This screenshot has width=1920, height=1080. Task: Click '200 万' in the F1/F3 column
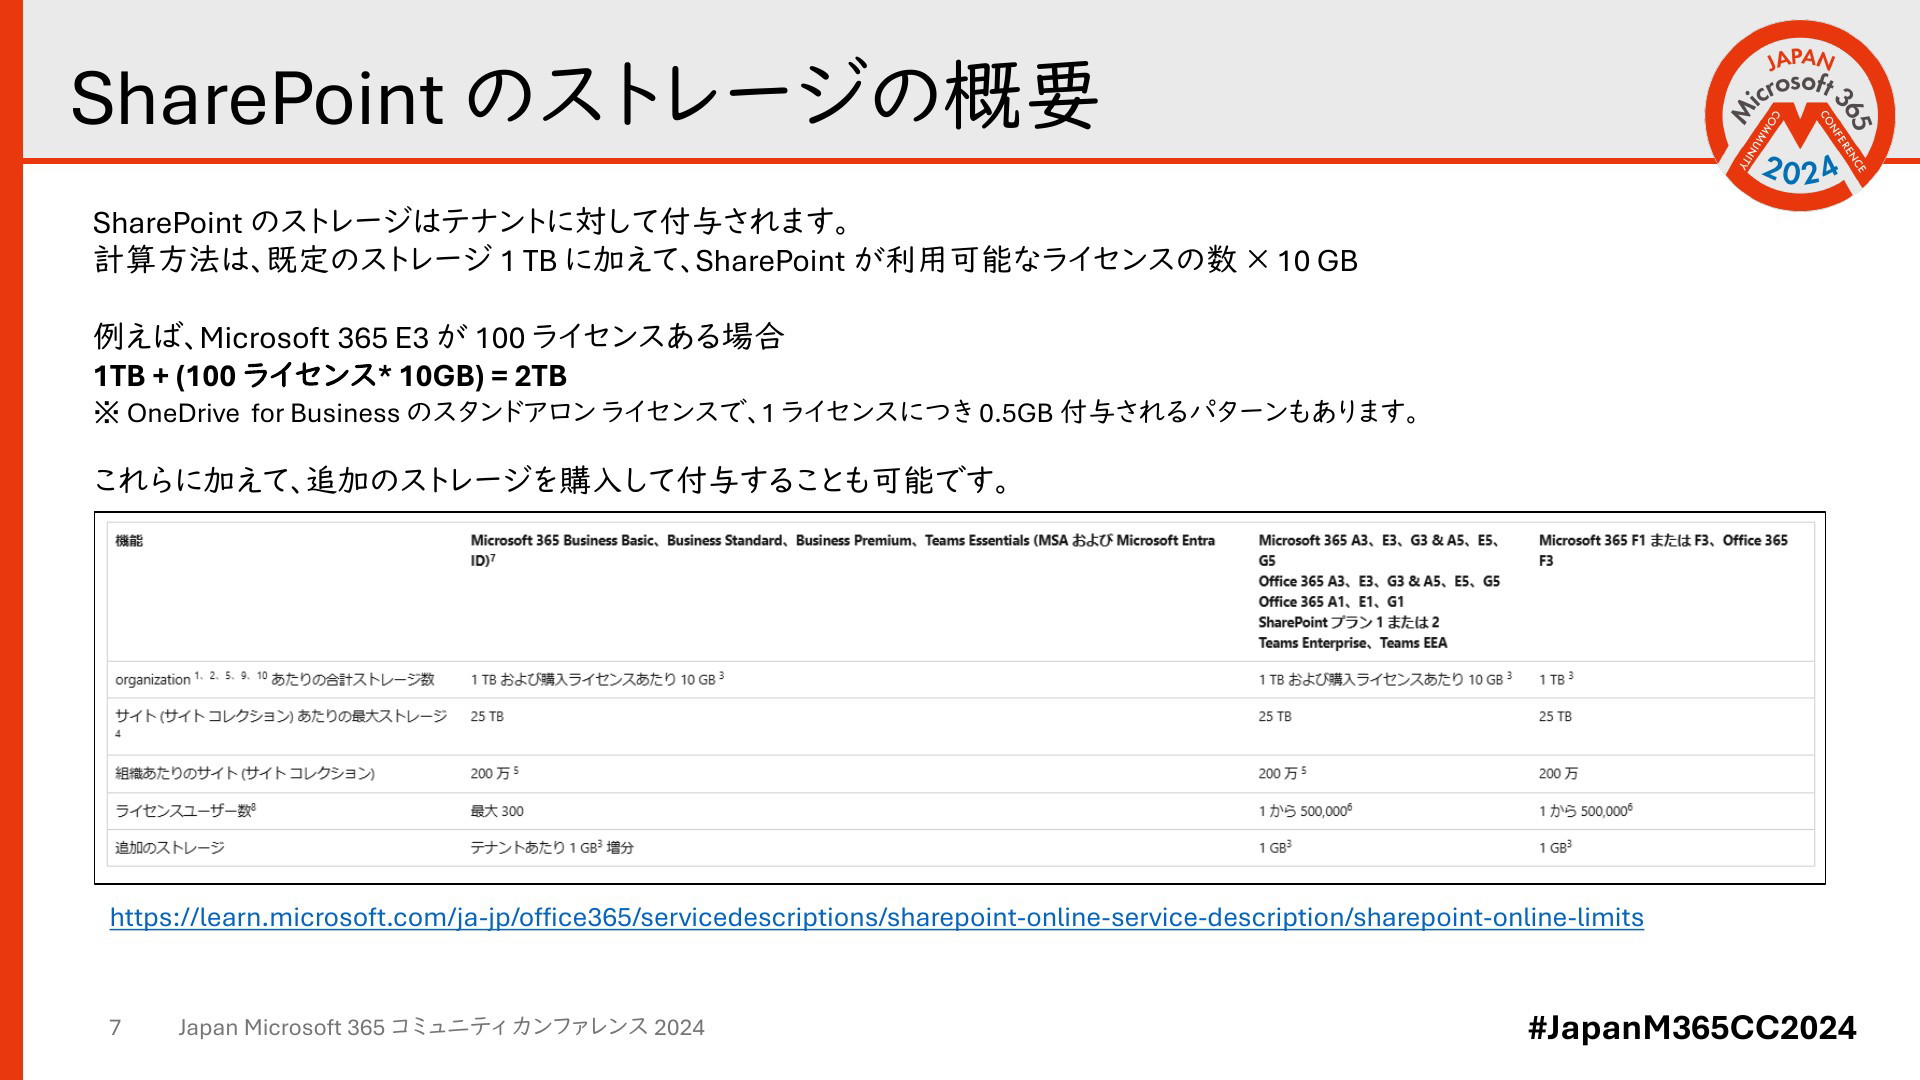pos(1558,774)
